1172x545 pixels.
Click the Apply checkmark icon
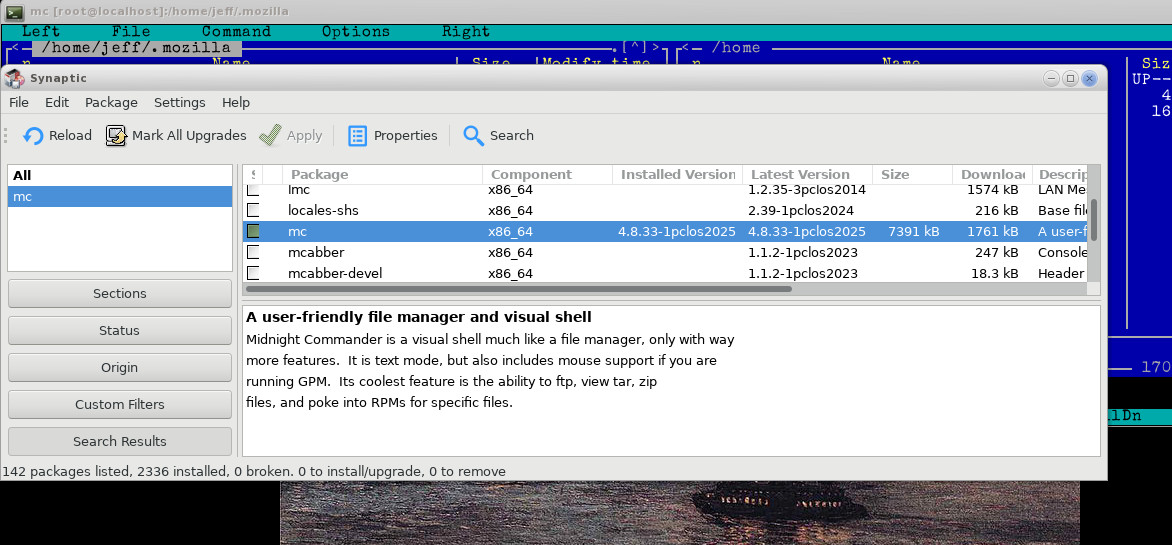click(x=270, y=135)
